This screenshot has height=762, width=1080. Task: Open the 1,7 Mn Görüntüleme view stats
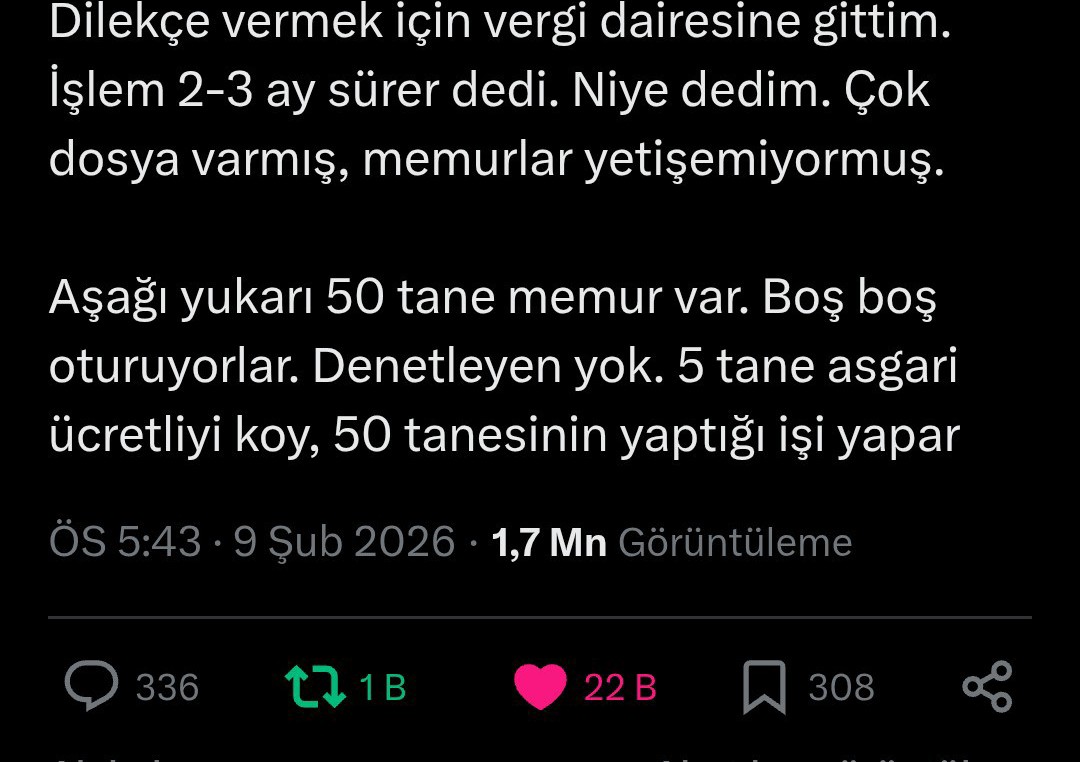[672, 542]
